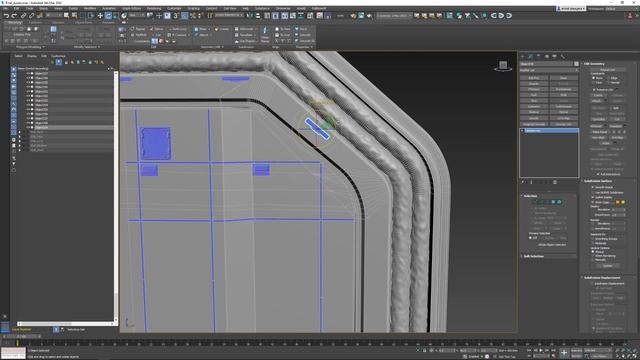Activate the Select and Move tool
Screen dimensions: 640x360
point(100,16)
